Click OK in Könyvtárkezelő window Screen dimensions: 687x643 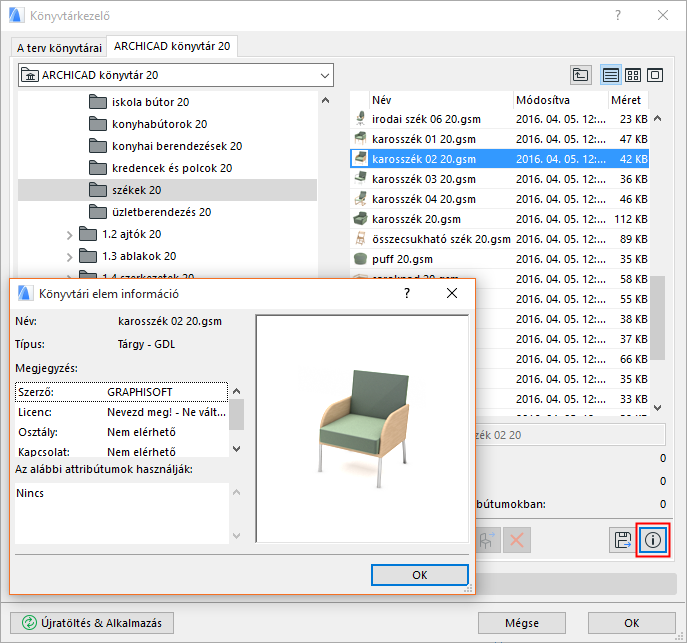pyautogui.click(x=631, y=623)
